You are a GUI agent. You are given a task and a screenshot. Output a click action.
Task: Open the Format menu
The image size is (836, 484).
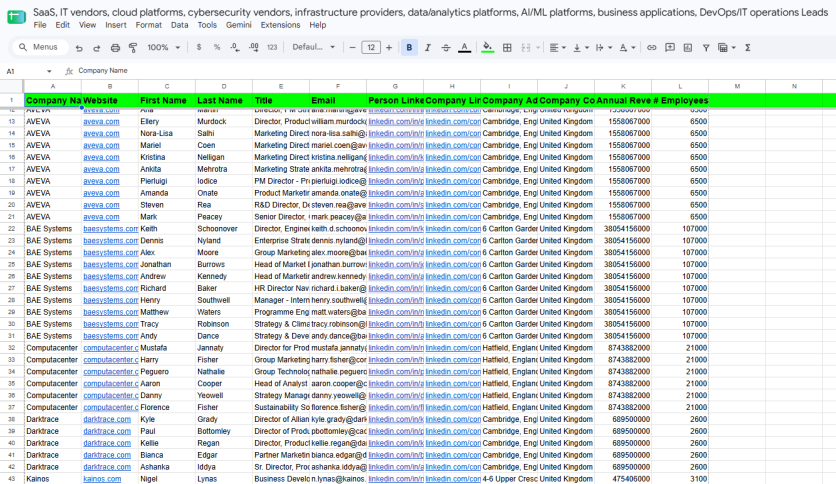pos(148,25)
